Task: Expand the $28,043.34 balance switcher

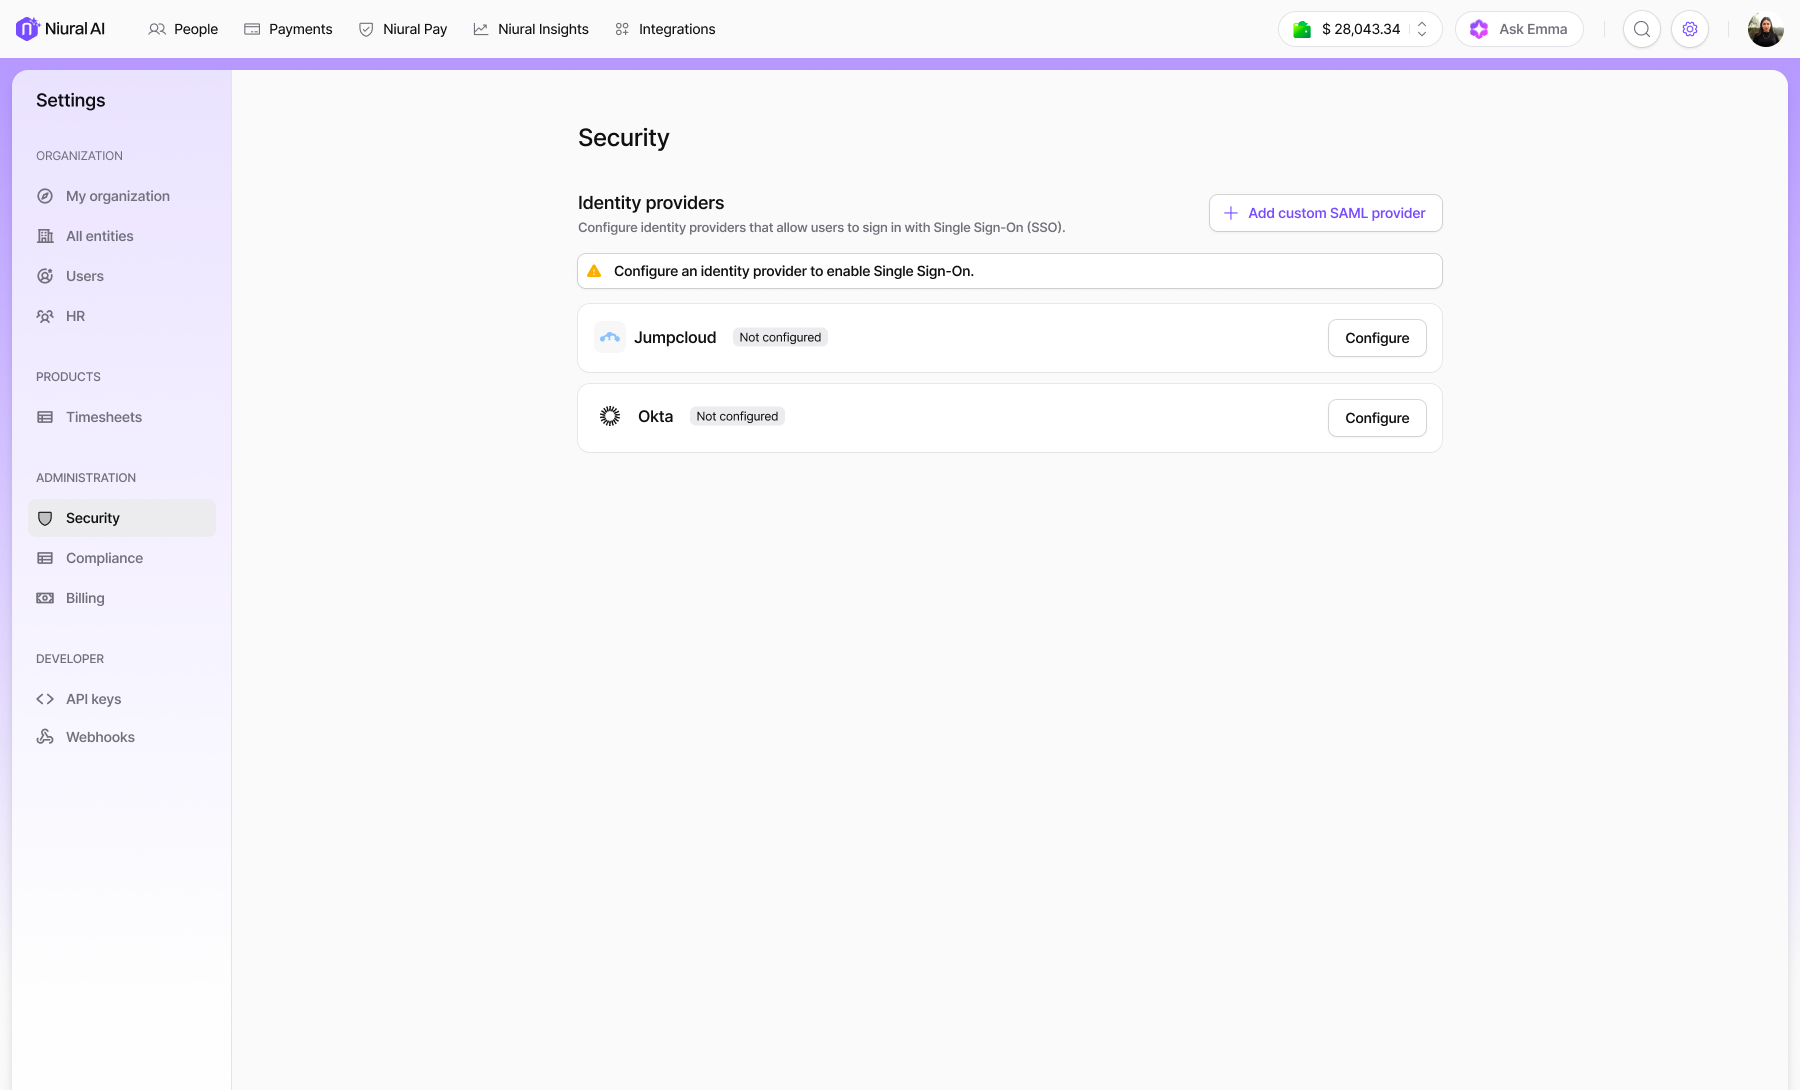Action: tap(1360, 29)
